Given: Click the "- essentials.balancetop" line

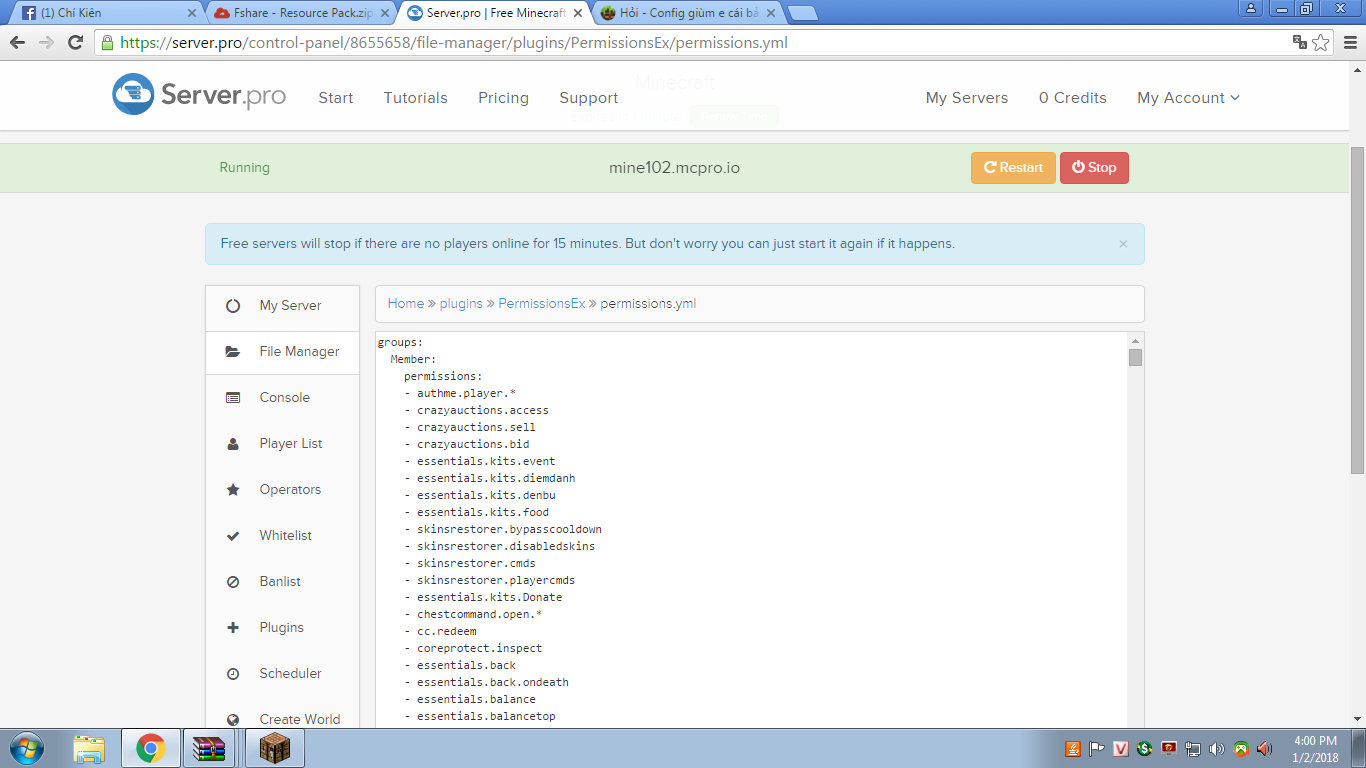Looking at the screenshot, I should (480, 716).
